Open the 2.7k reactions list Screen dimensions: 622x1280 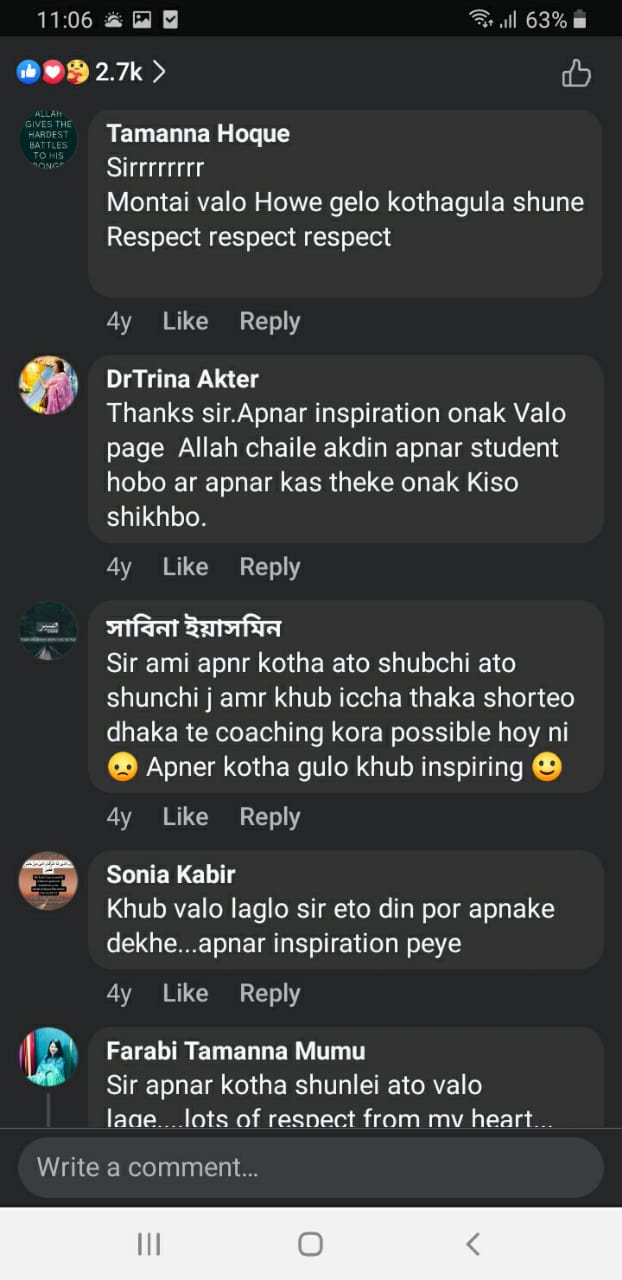[118, 72]
